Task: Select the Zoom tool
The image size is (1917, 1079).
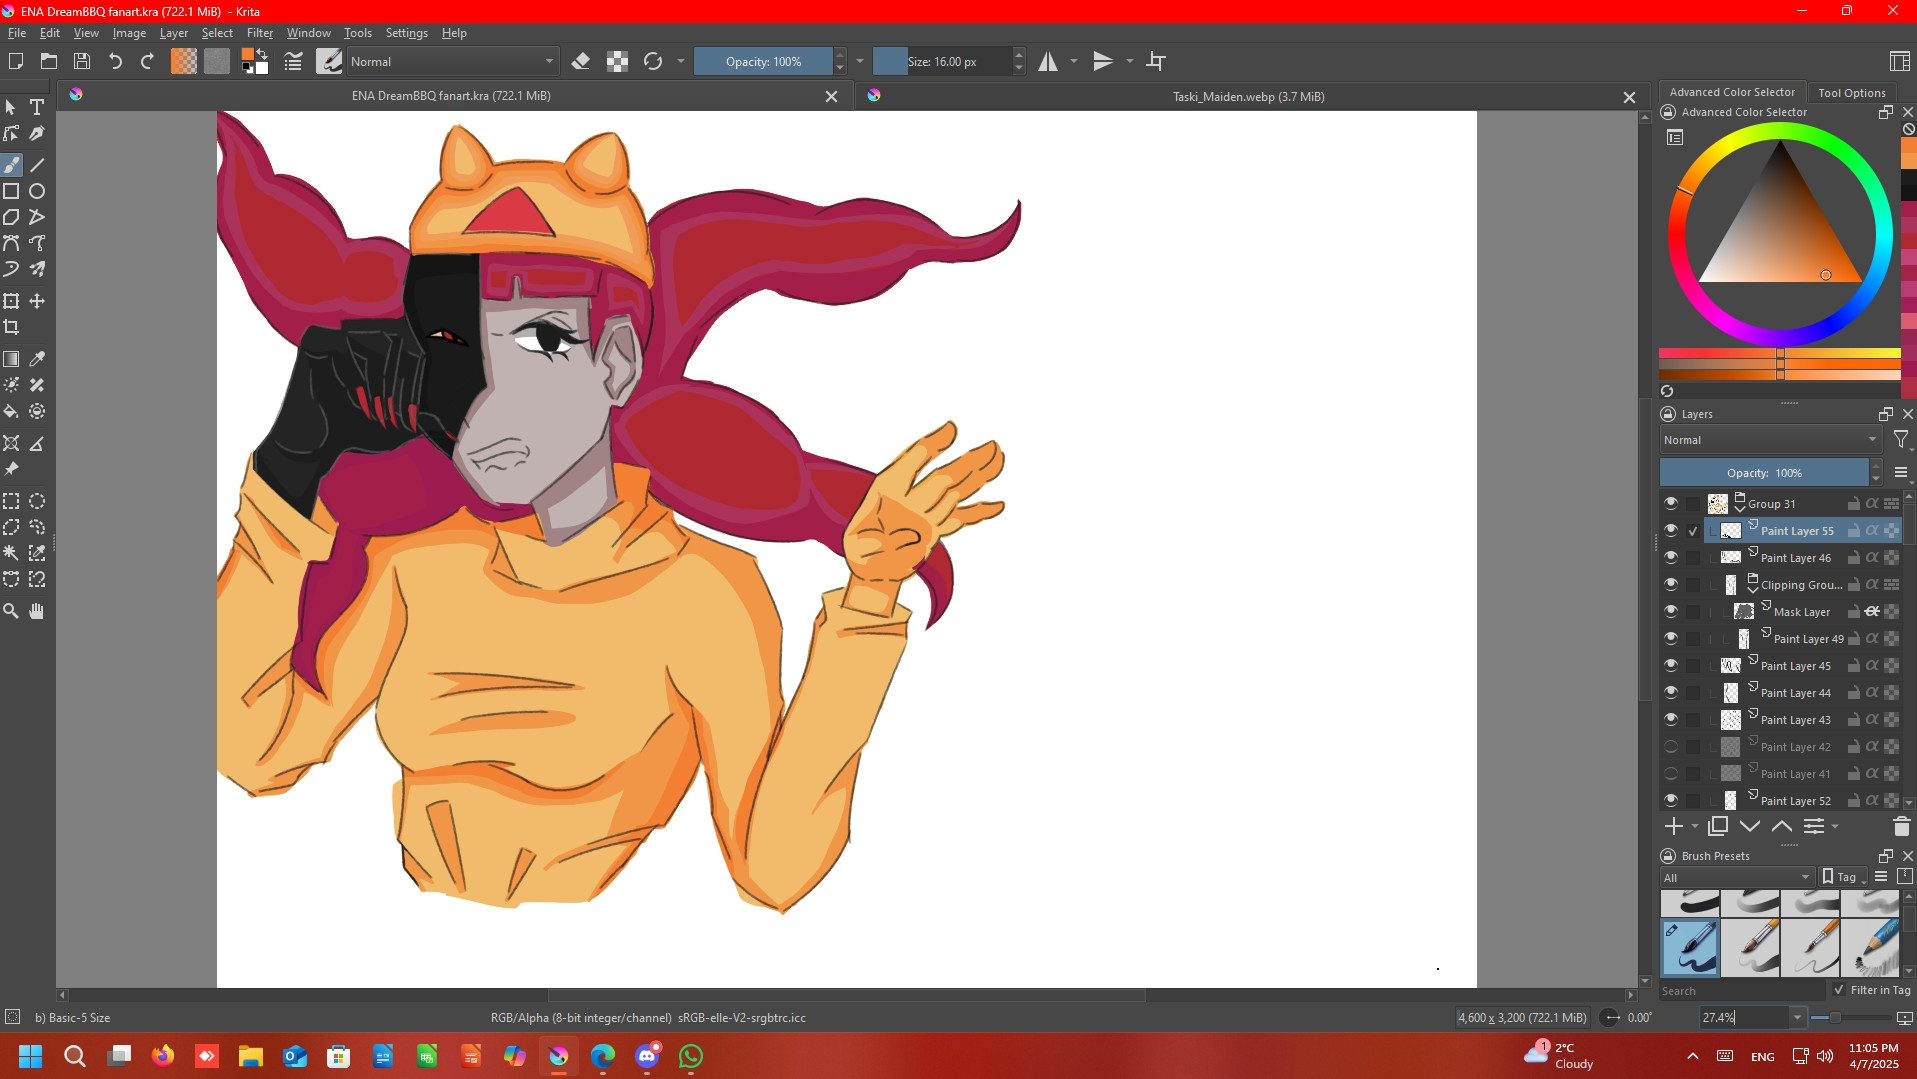Action: pyautogui.click(x=11, y=611)
